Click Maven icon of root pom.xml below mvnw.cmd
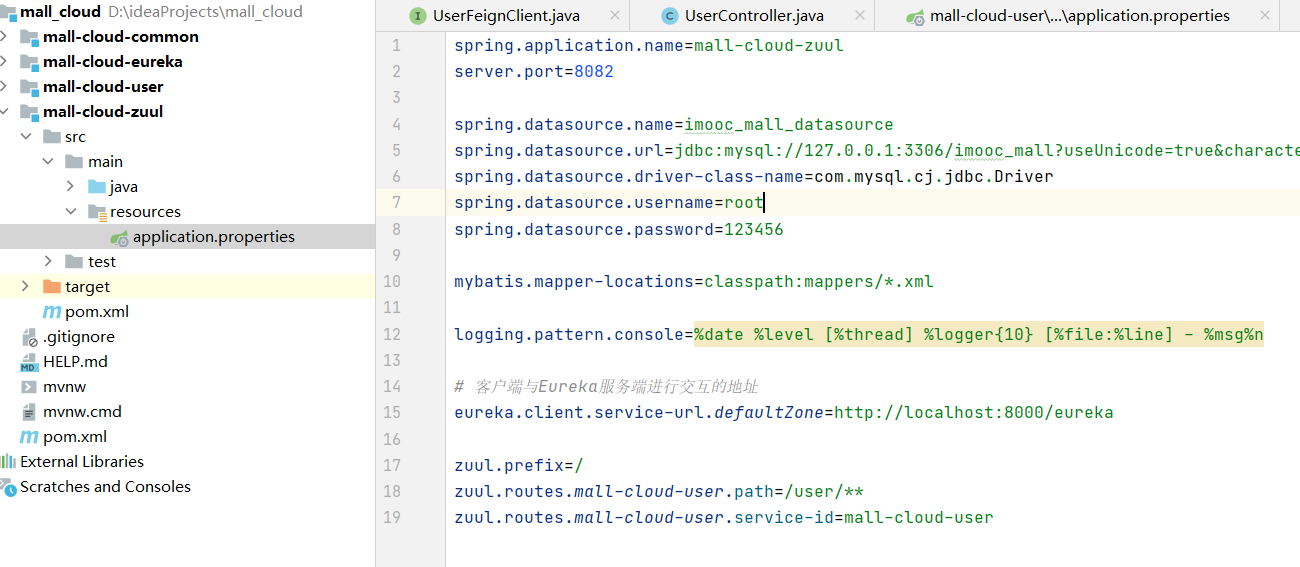The width and height of the screenshot is (1300, 567). coord(29,437)
